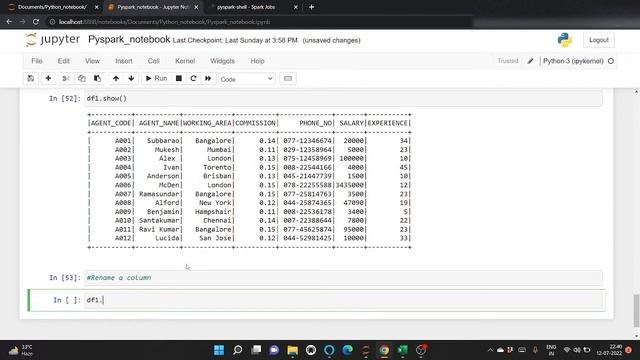Open date and time in system tray
This screenshot has width=640, height=360.
coord(609,350)
